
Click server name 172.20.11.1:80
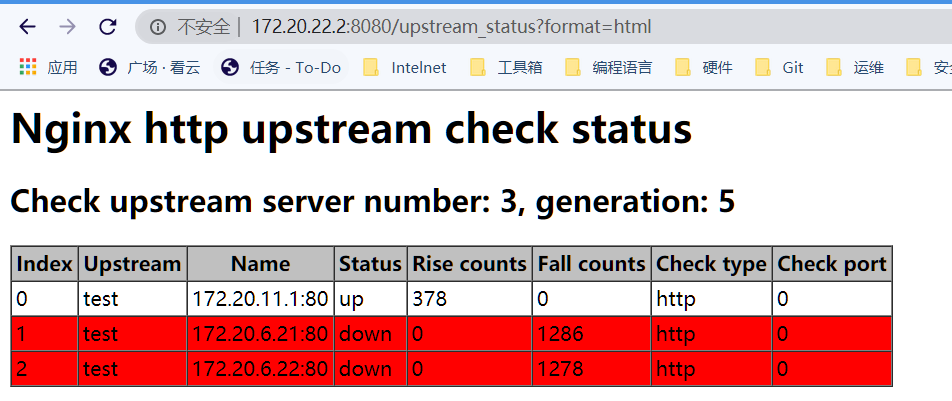click(260, 298)
